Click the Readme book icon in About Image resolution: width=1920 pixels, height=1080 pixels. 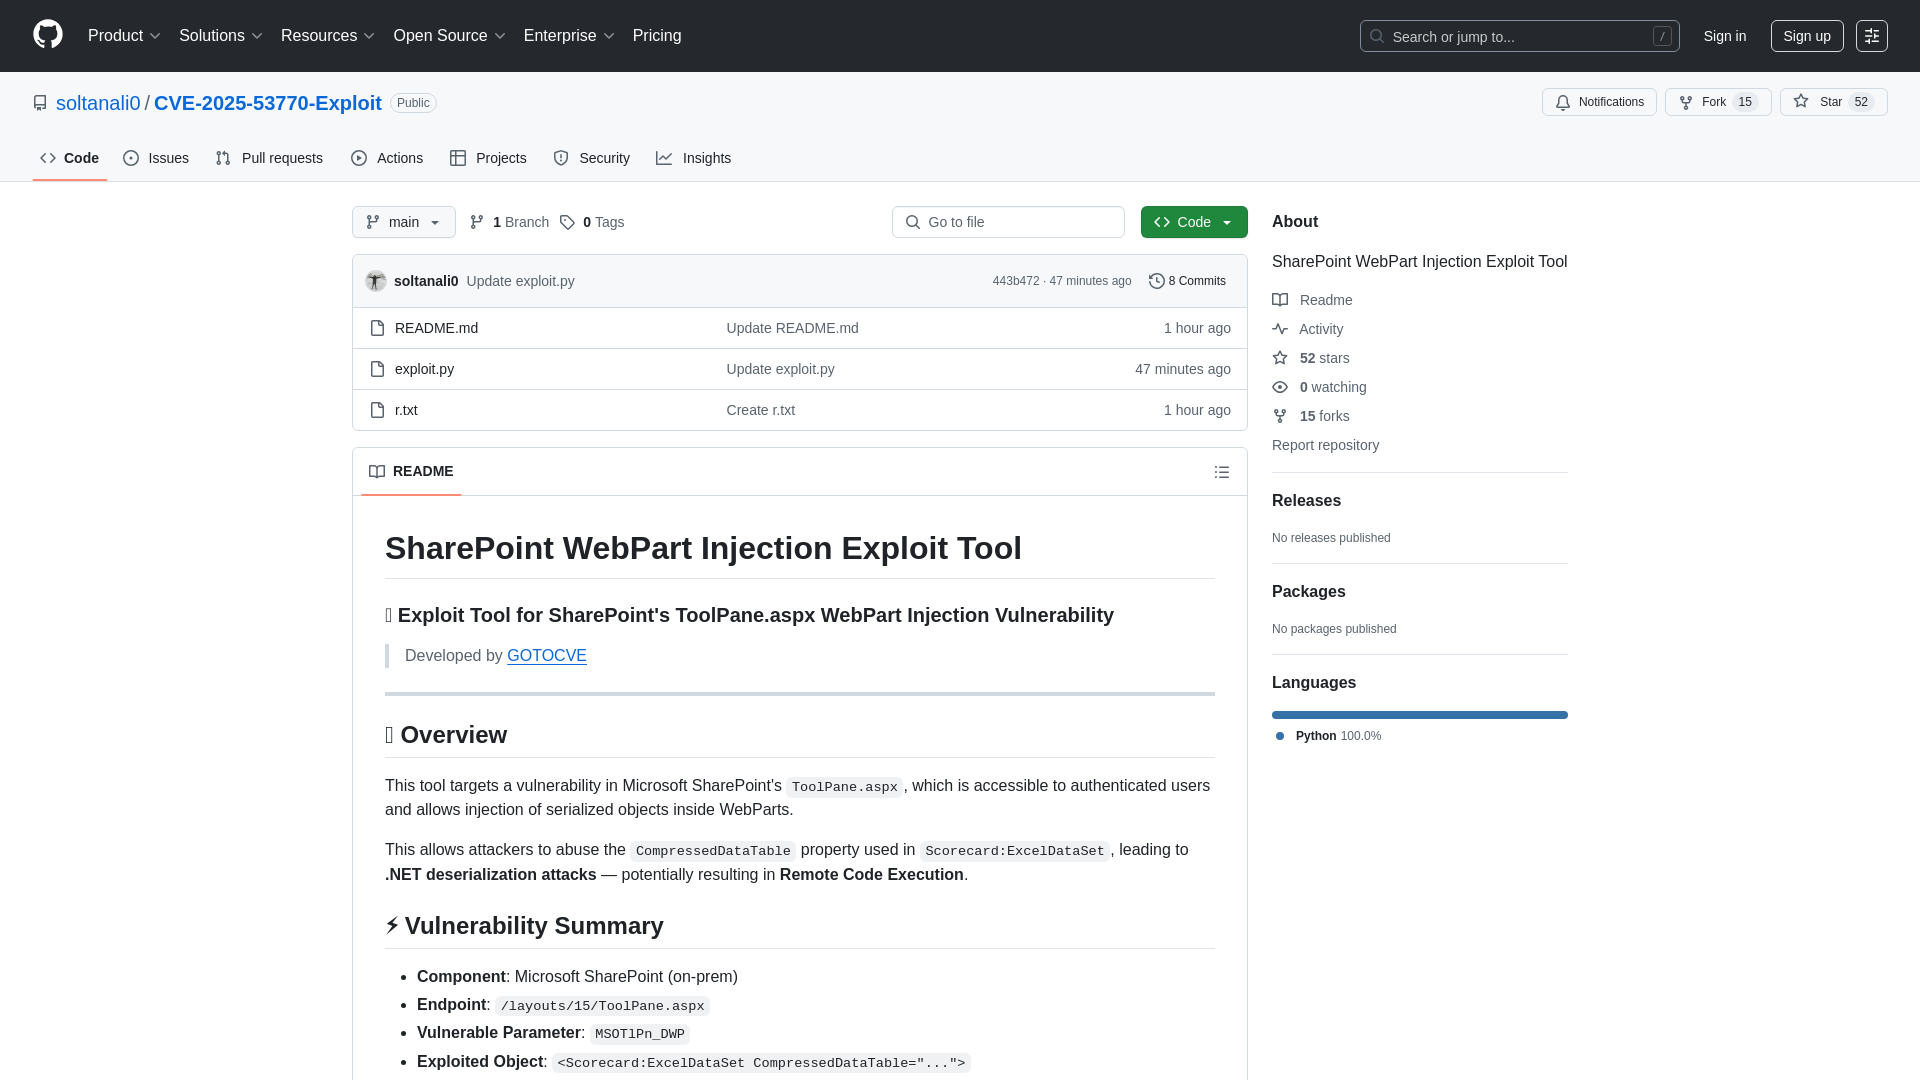pyautogui.click(x=1280, y=300)
